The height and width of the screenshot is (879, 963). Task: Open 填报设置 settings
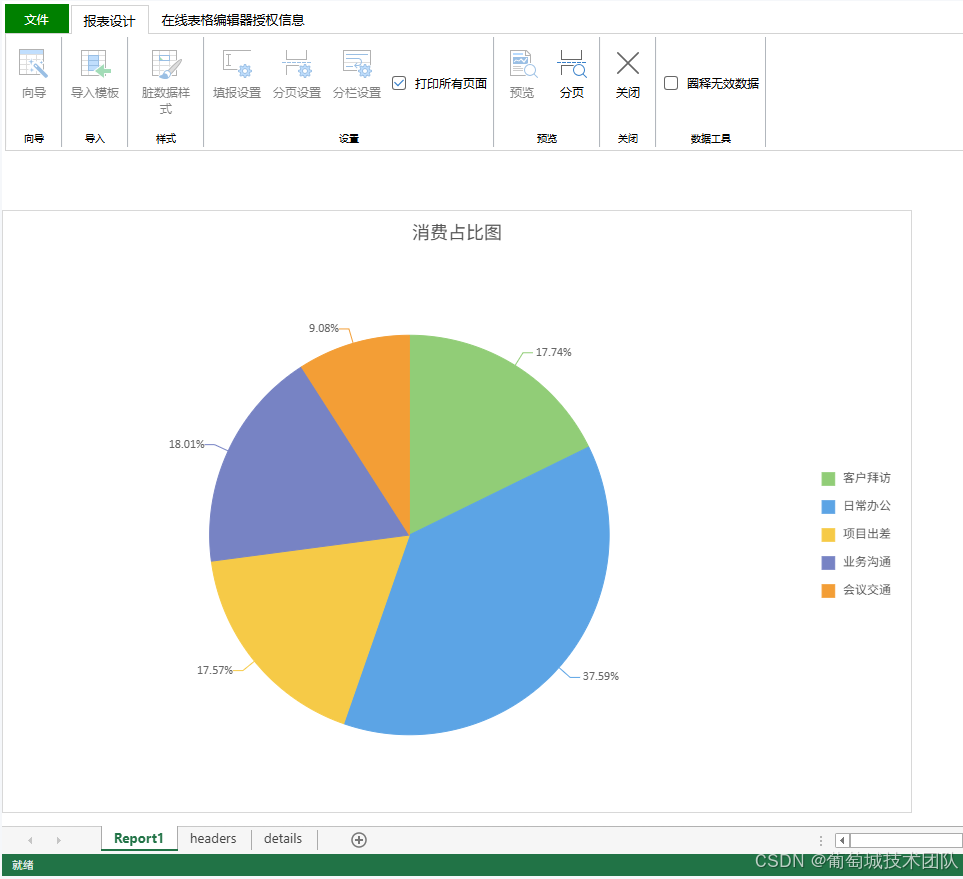click(x=237, y=74)
